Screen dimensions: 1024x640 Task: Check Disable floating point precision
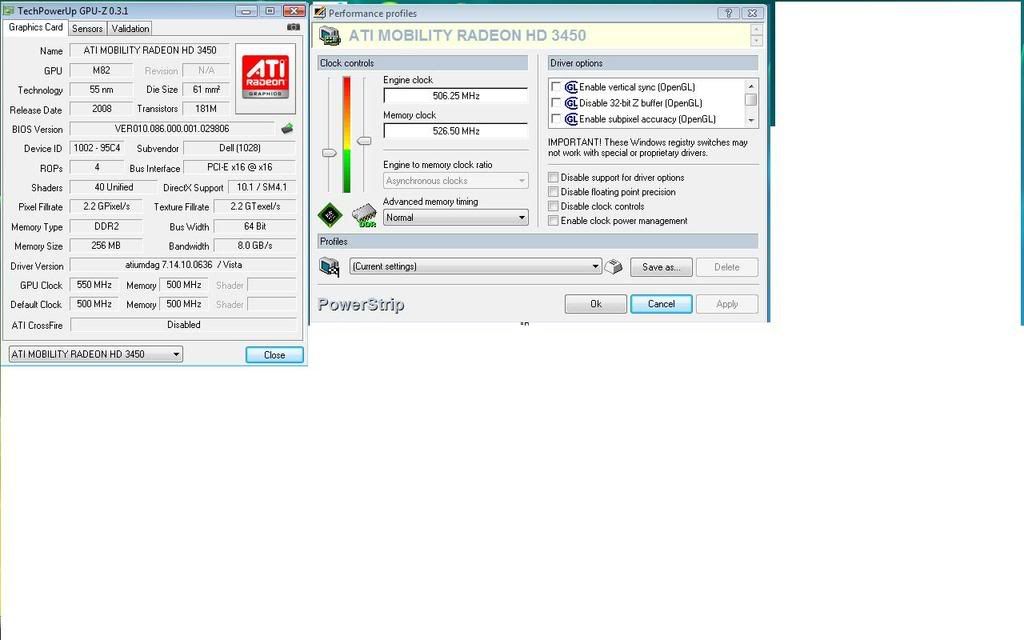[553, 192]
